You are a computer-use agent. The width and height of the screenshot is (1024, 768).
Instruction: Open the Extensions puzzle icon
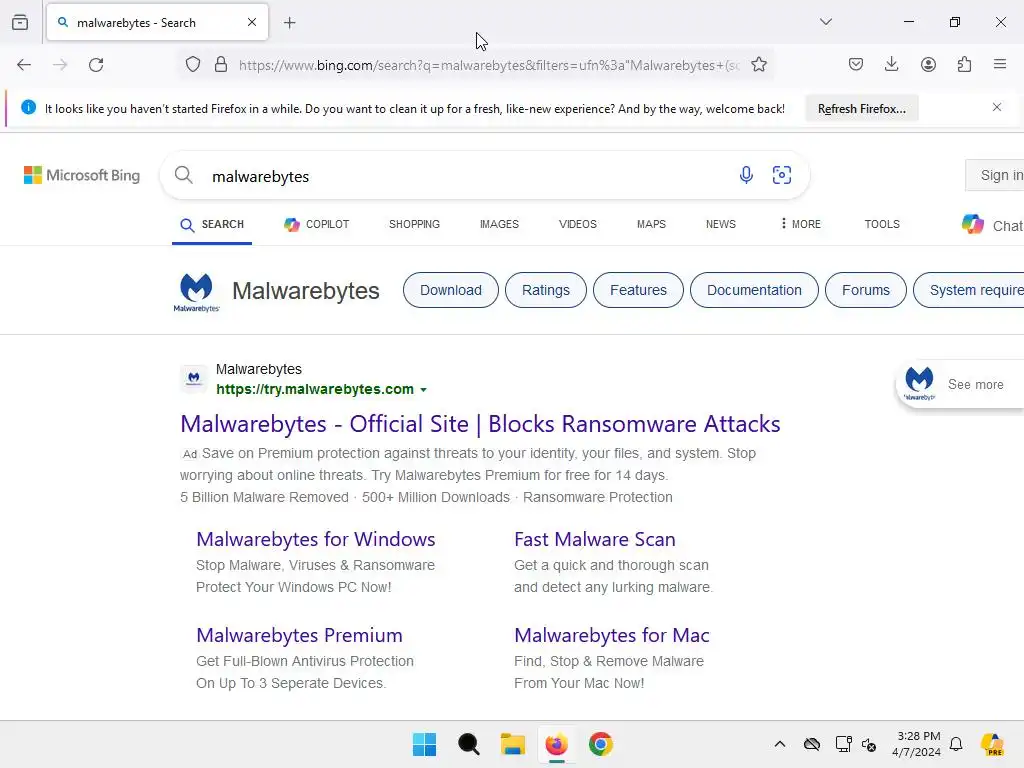(965, 65)
